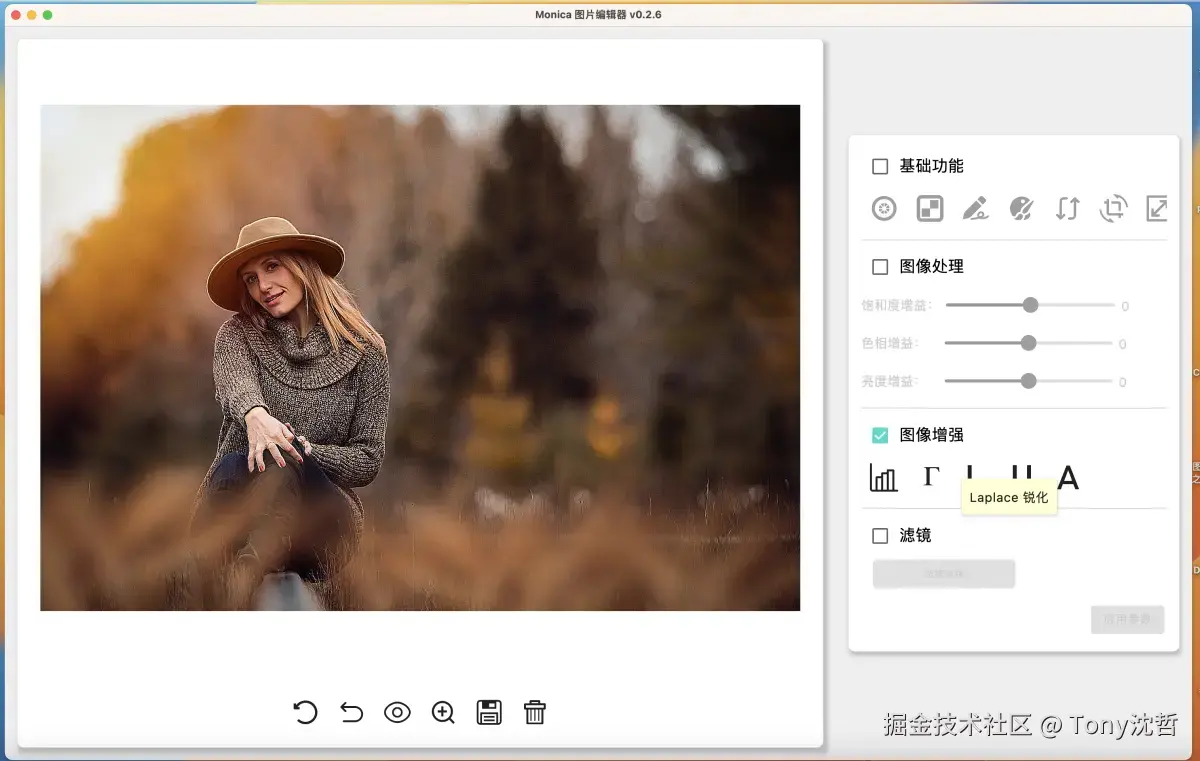This screenshot has width=1200, height=761.
Task: Enable the 图像处理 checkbox
Action: [880, 267]
